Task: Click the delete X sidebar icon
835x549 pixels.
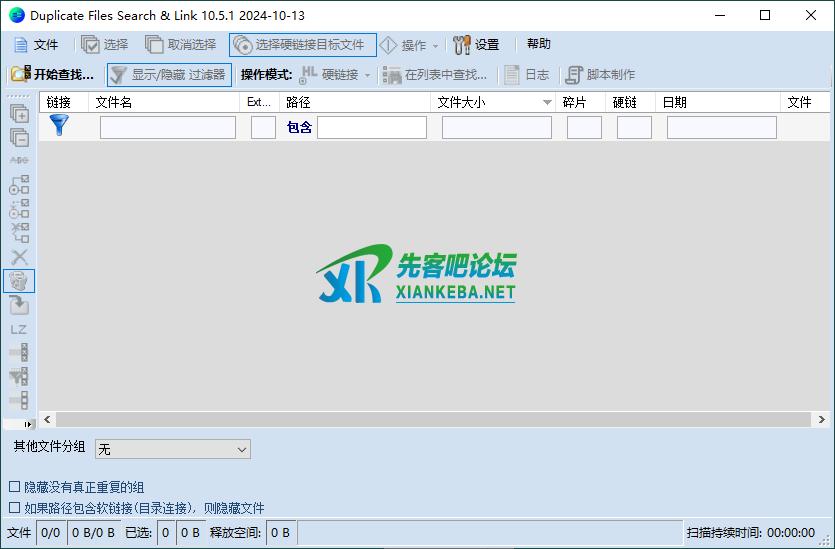Action: point(19,257)
